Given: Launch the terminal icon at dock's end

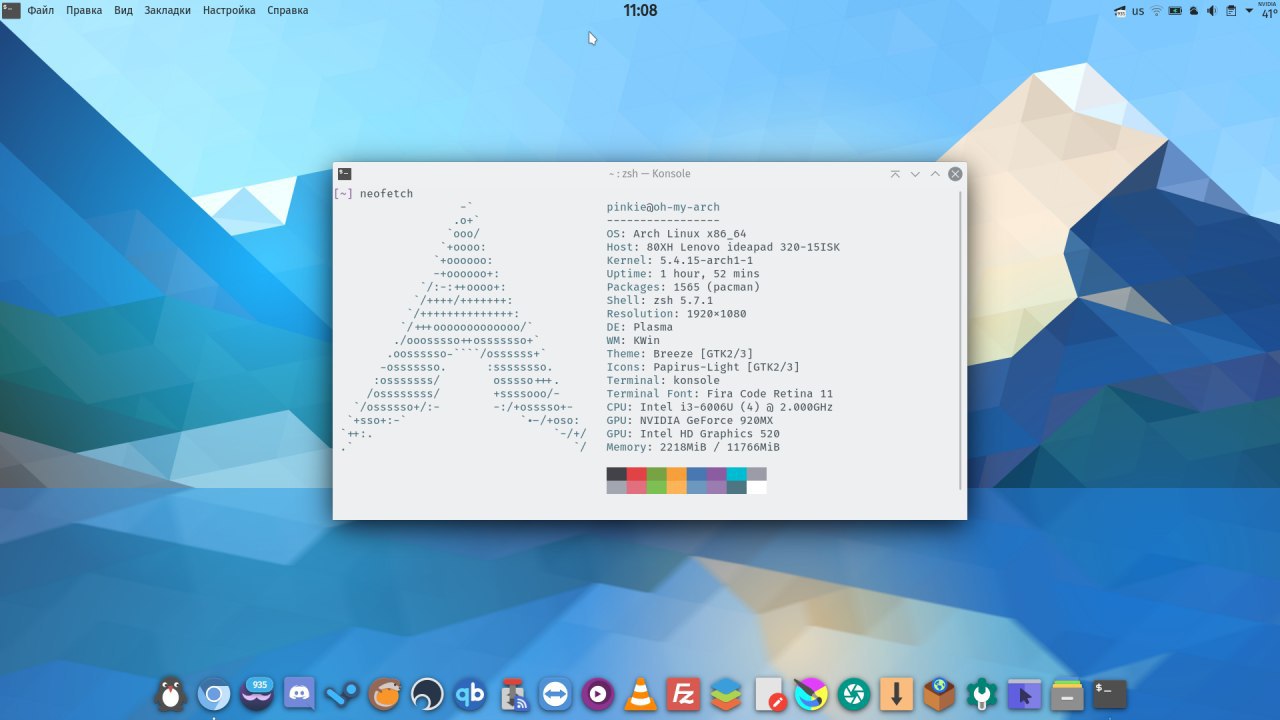Looking at the screenshot, I should click(x=1110, y=693).
